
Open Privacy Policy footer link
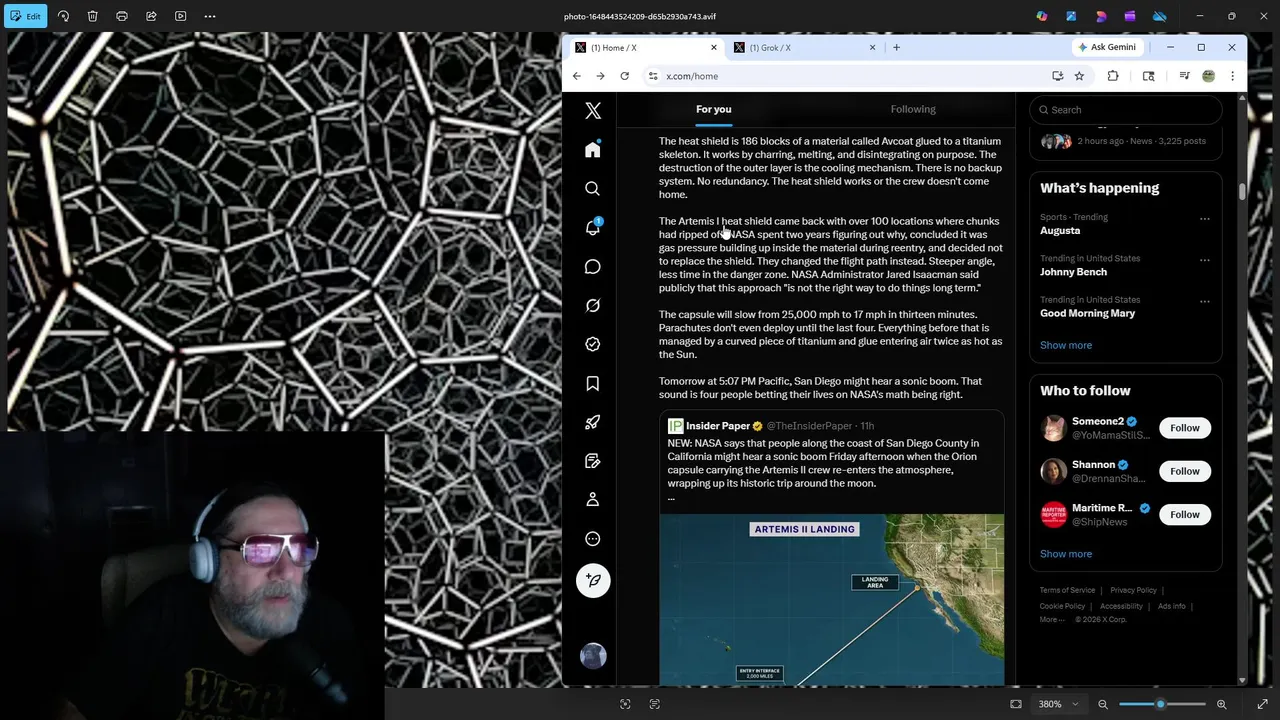pyautogui.click(x=1133, y=590)
